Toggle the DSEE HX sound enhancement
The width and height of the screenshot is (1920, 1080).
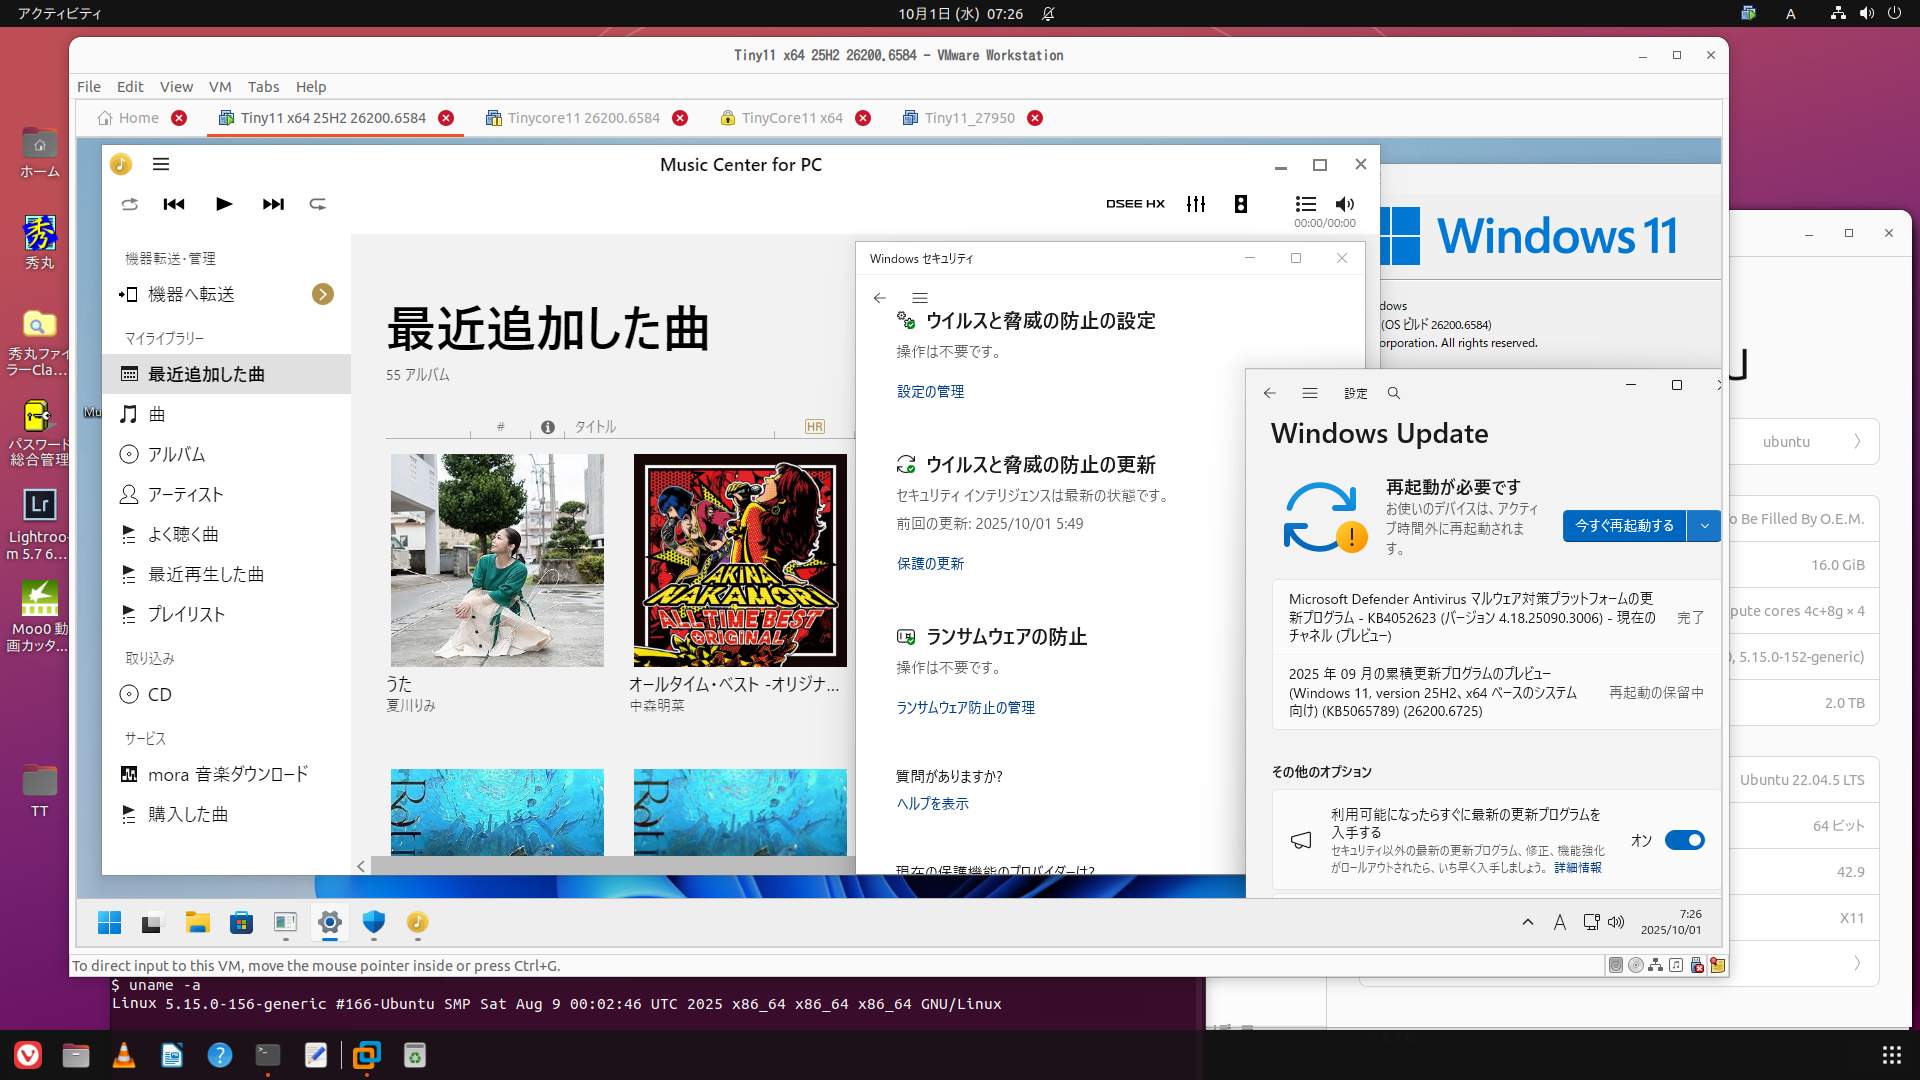[1135, 204]
